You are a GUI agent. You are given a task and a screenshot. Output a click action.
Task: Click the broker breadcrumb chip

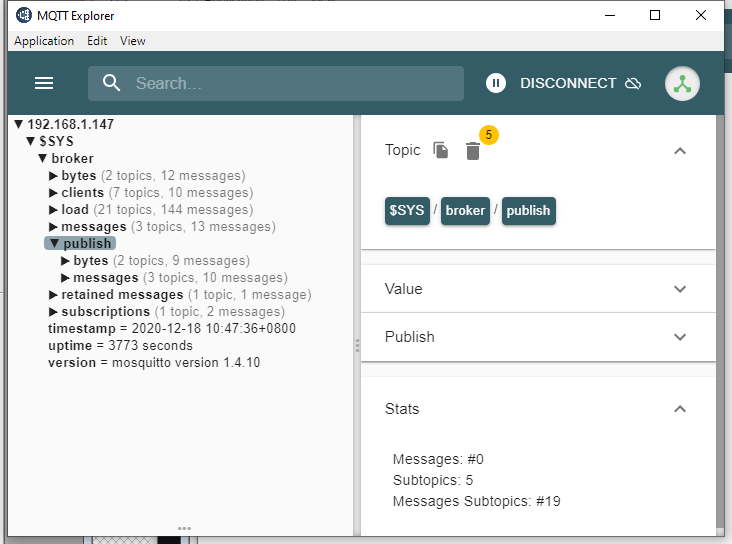point(465,211)
